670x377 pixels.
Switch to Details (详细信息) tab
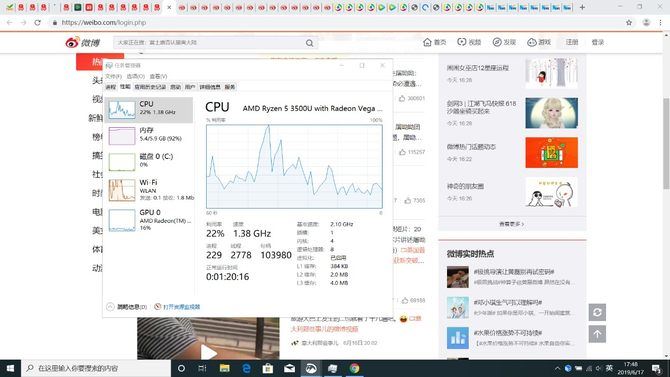[x=210, y=87]
